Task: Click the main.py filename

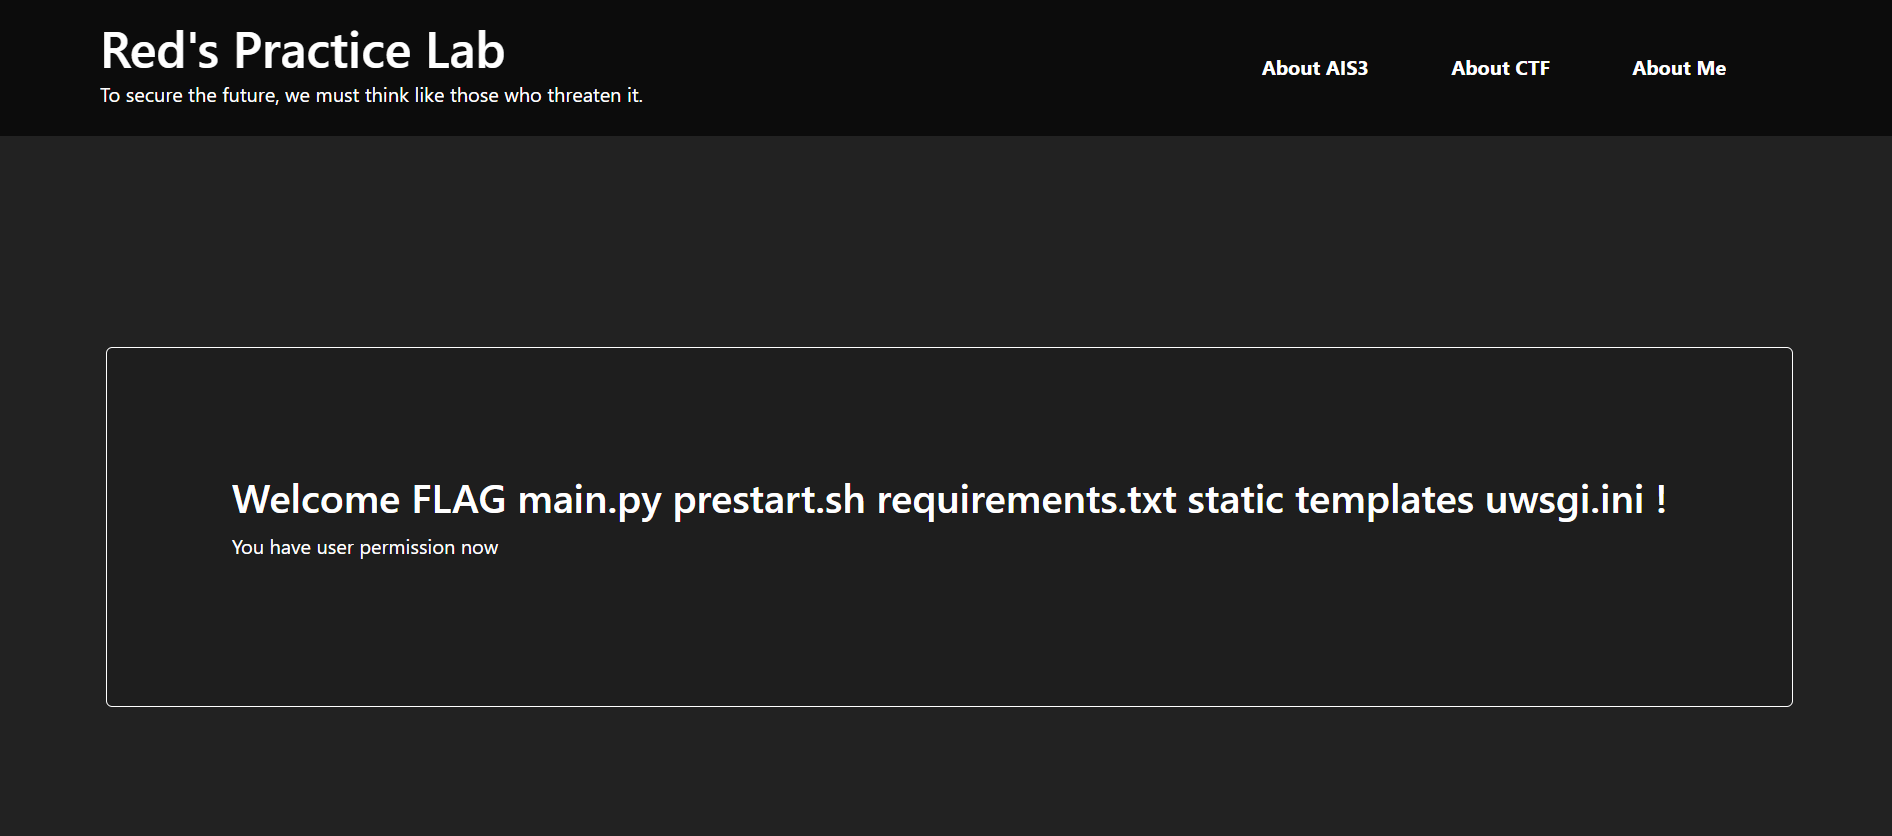Action: click(x=589, y=499)
